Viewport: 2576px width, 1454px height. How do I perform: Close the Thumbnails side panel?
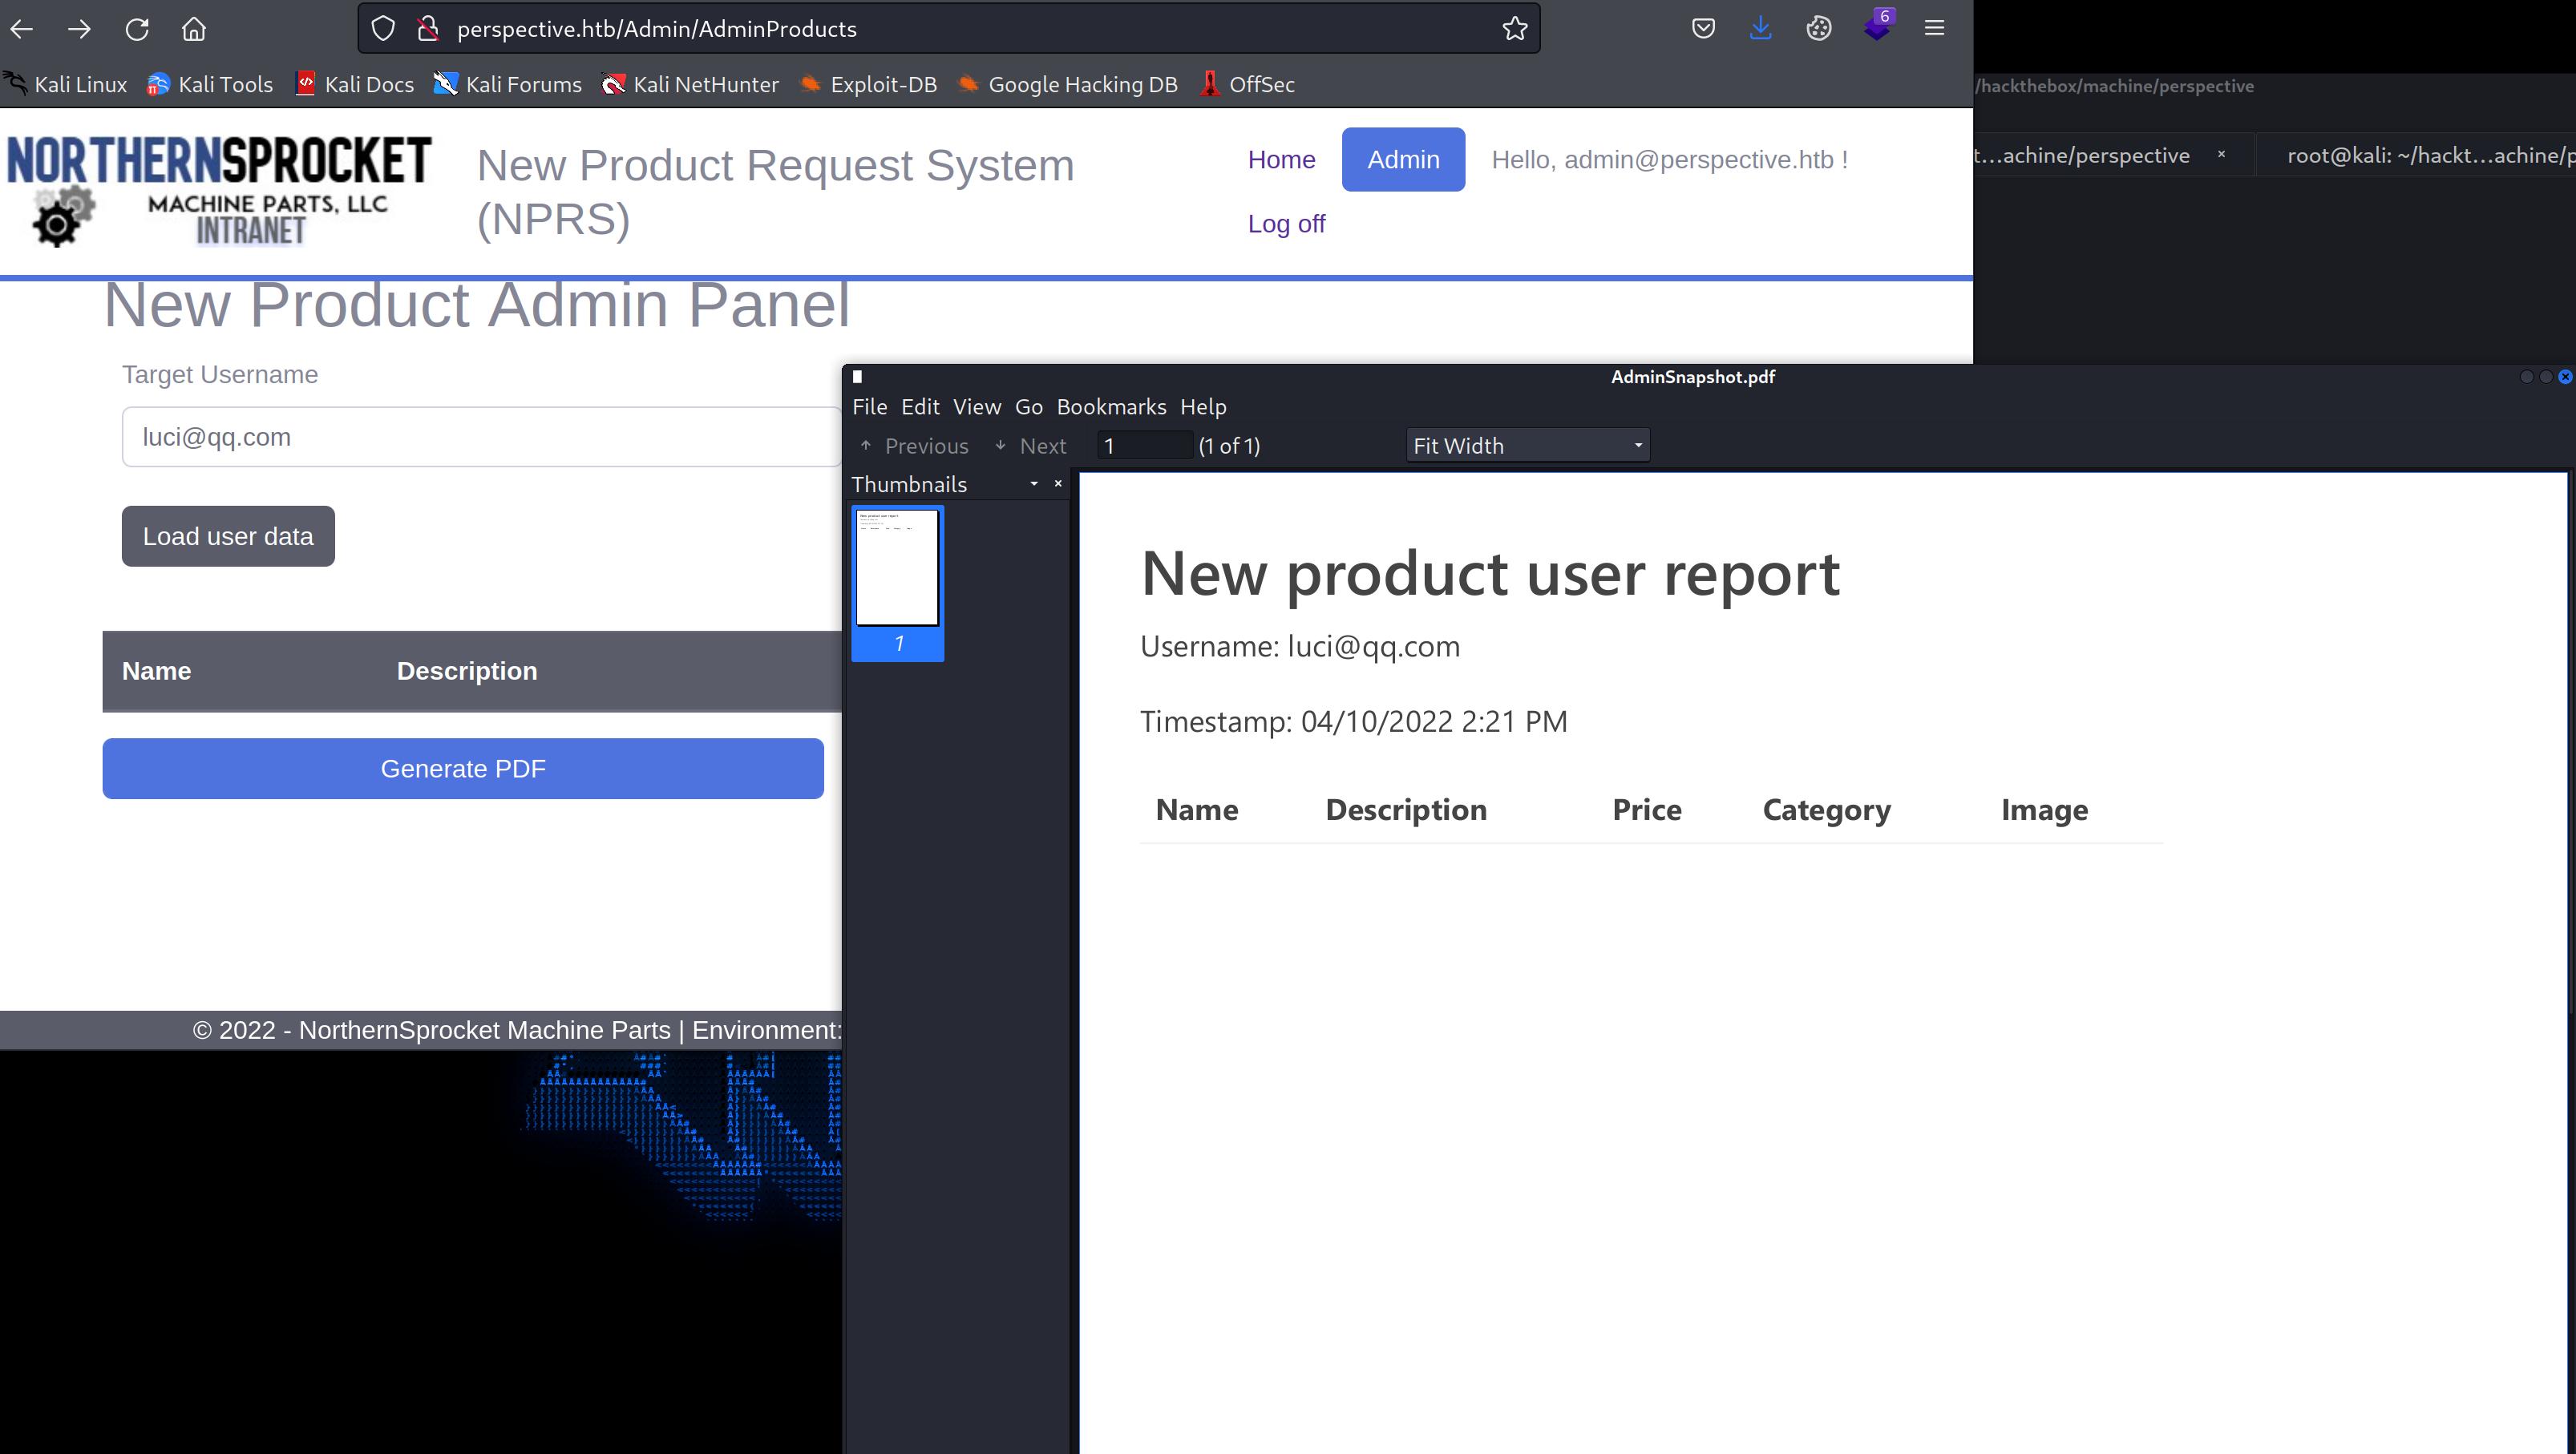coord(1058,484)
